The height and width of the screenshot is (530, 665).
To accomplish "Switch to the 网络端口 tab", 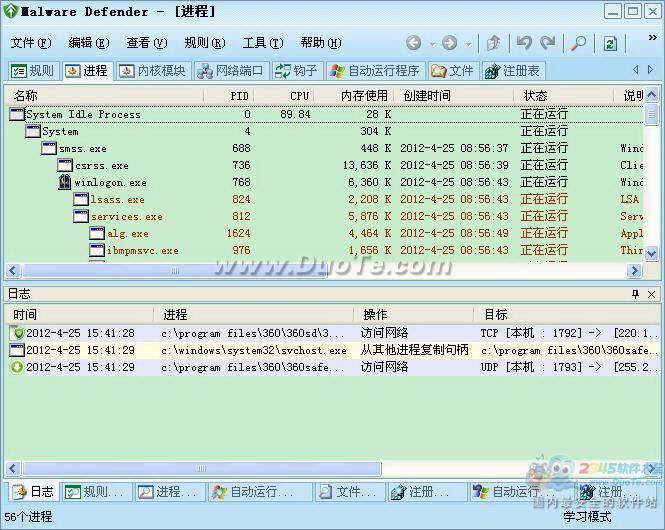I will tap(231, 71).
